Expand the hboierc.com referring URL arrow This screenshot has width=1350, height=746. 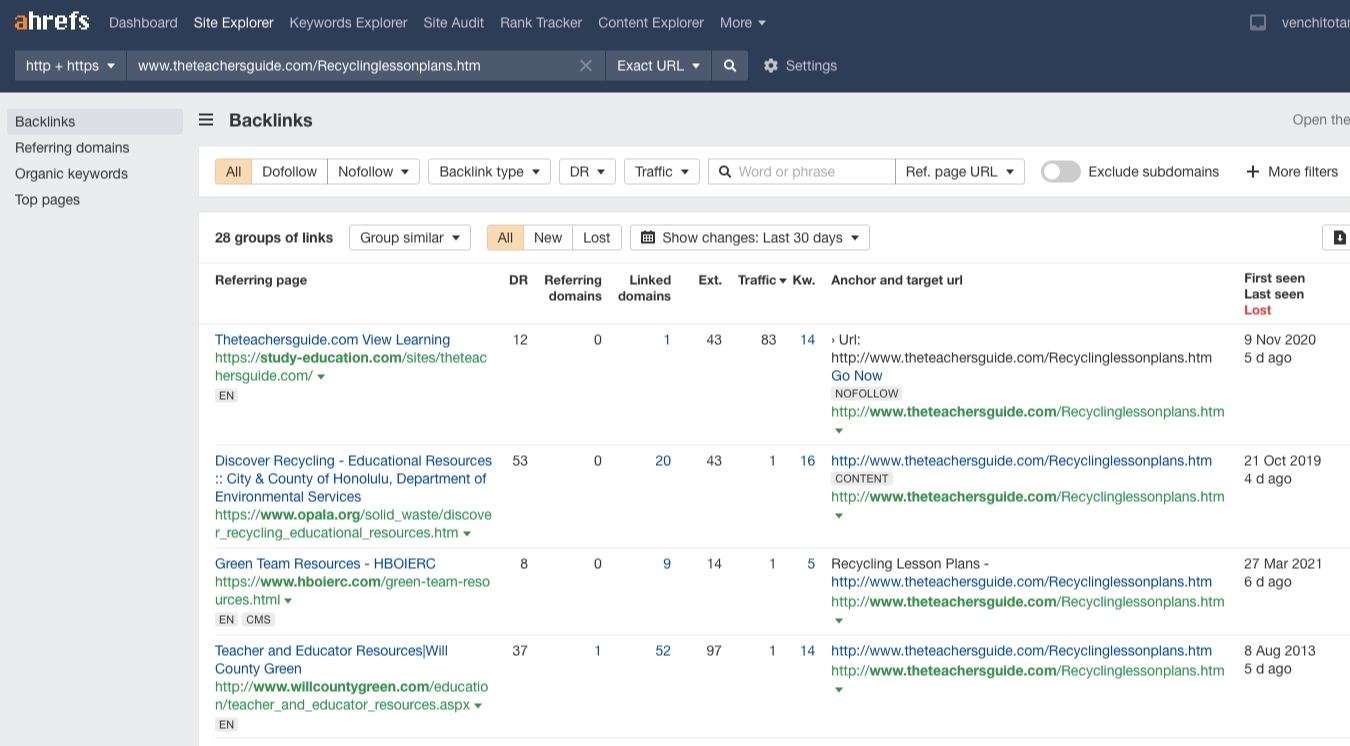coord(288,601)
